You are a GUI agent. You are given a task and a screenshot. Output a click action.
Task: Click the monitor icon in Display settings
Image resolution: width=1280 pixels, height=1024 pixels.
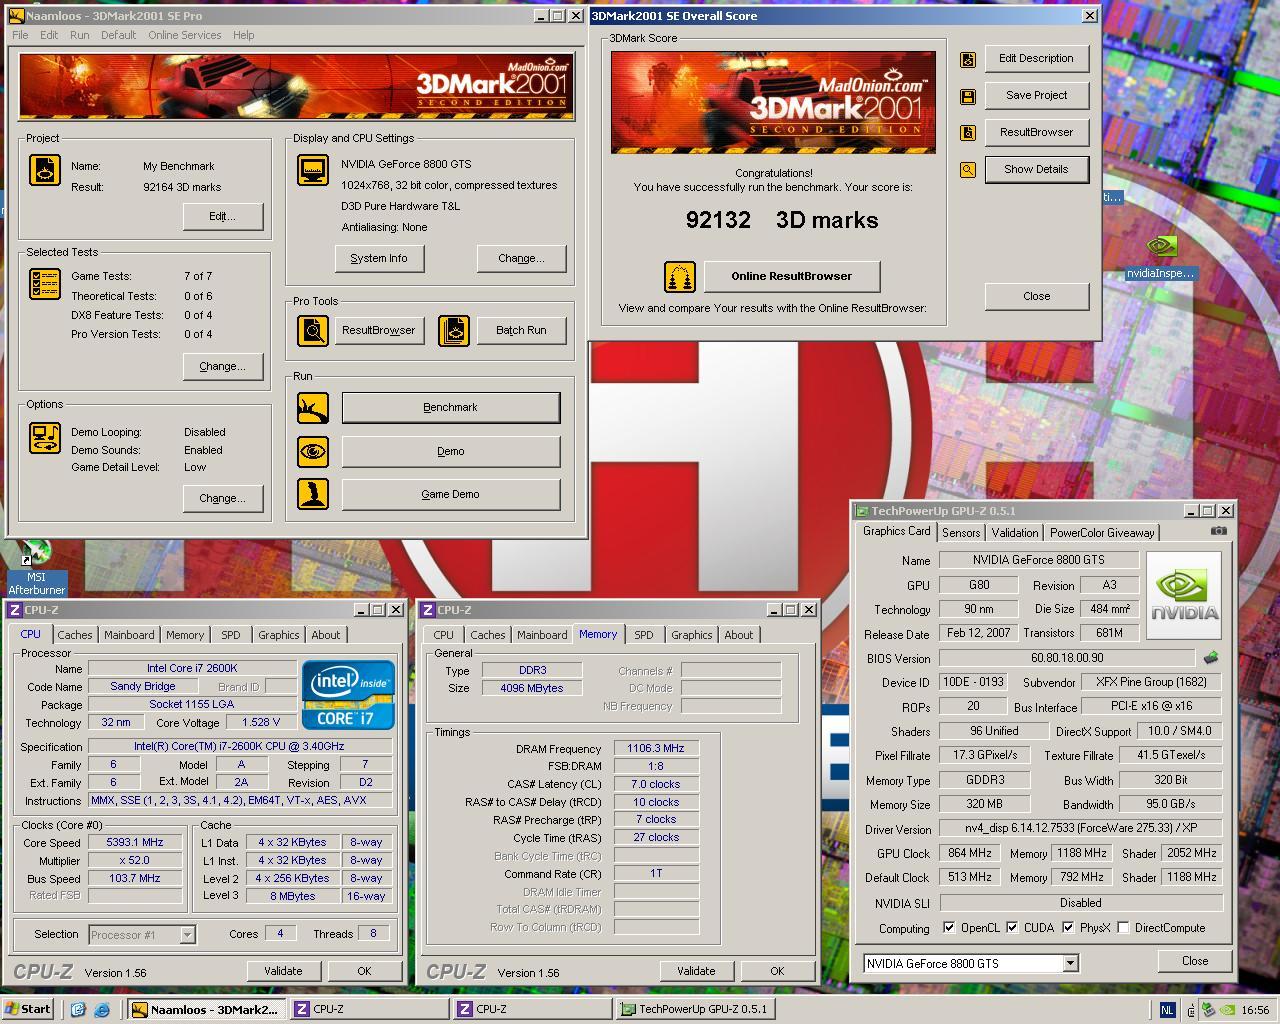[x=313, y=170]
